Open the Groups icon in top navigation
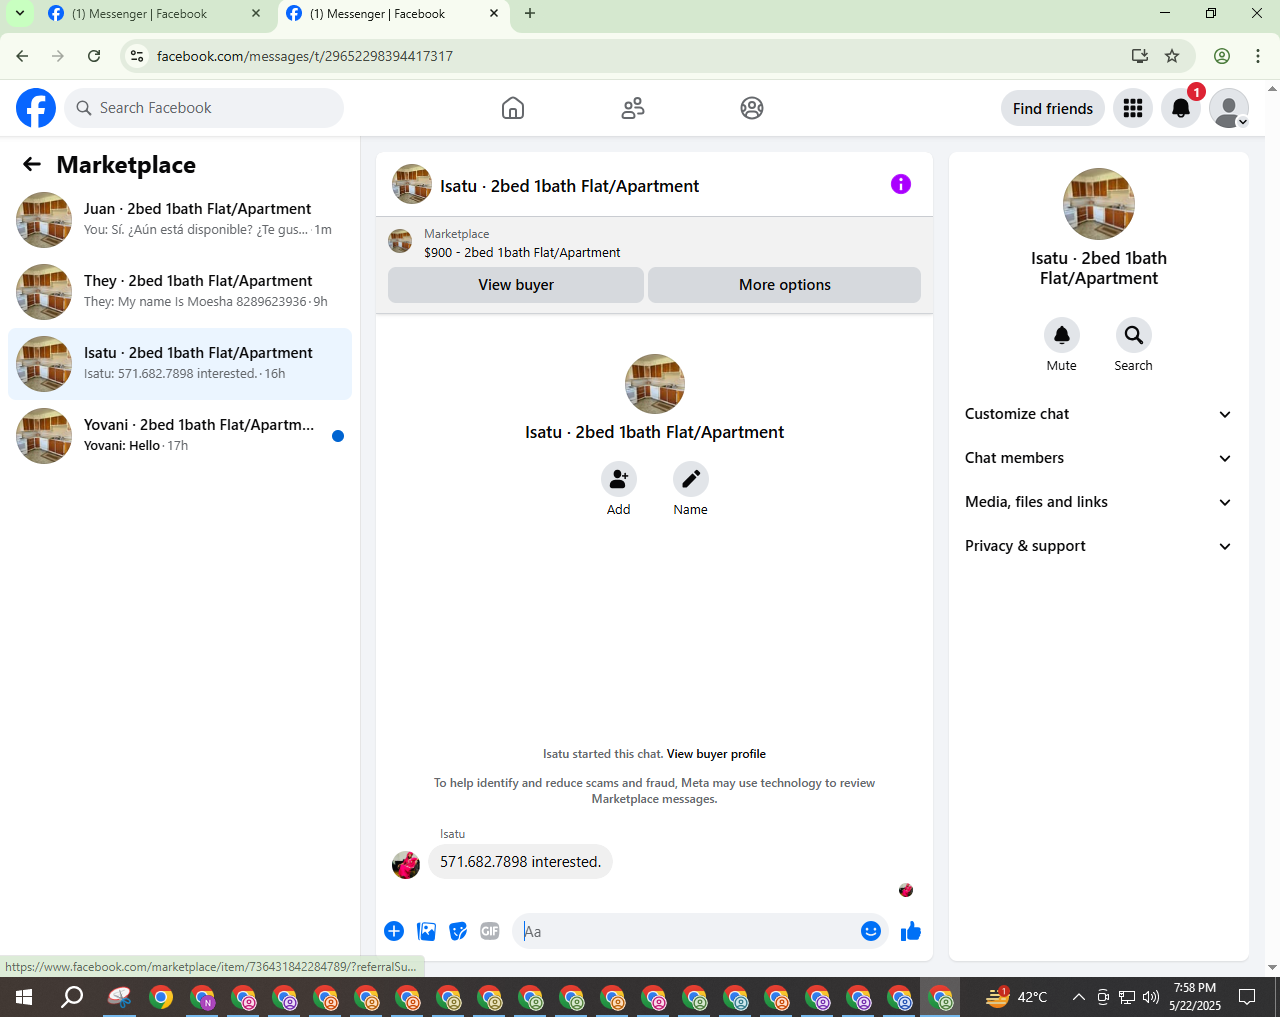The image size is (1280, 1017). pos(752,108)
